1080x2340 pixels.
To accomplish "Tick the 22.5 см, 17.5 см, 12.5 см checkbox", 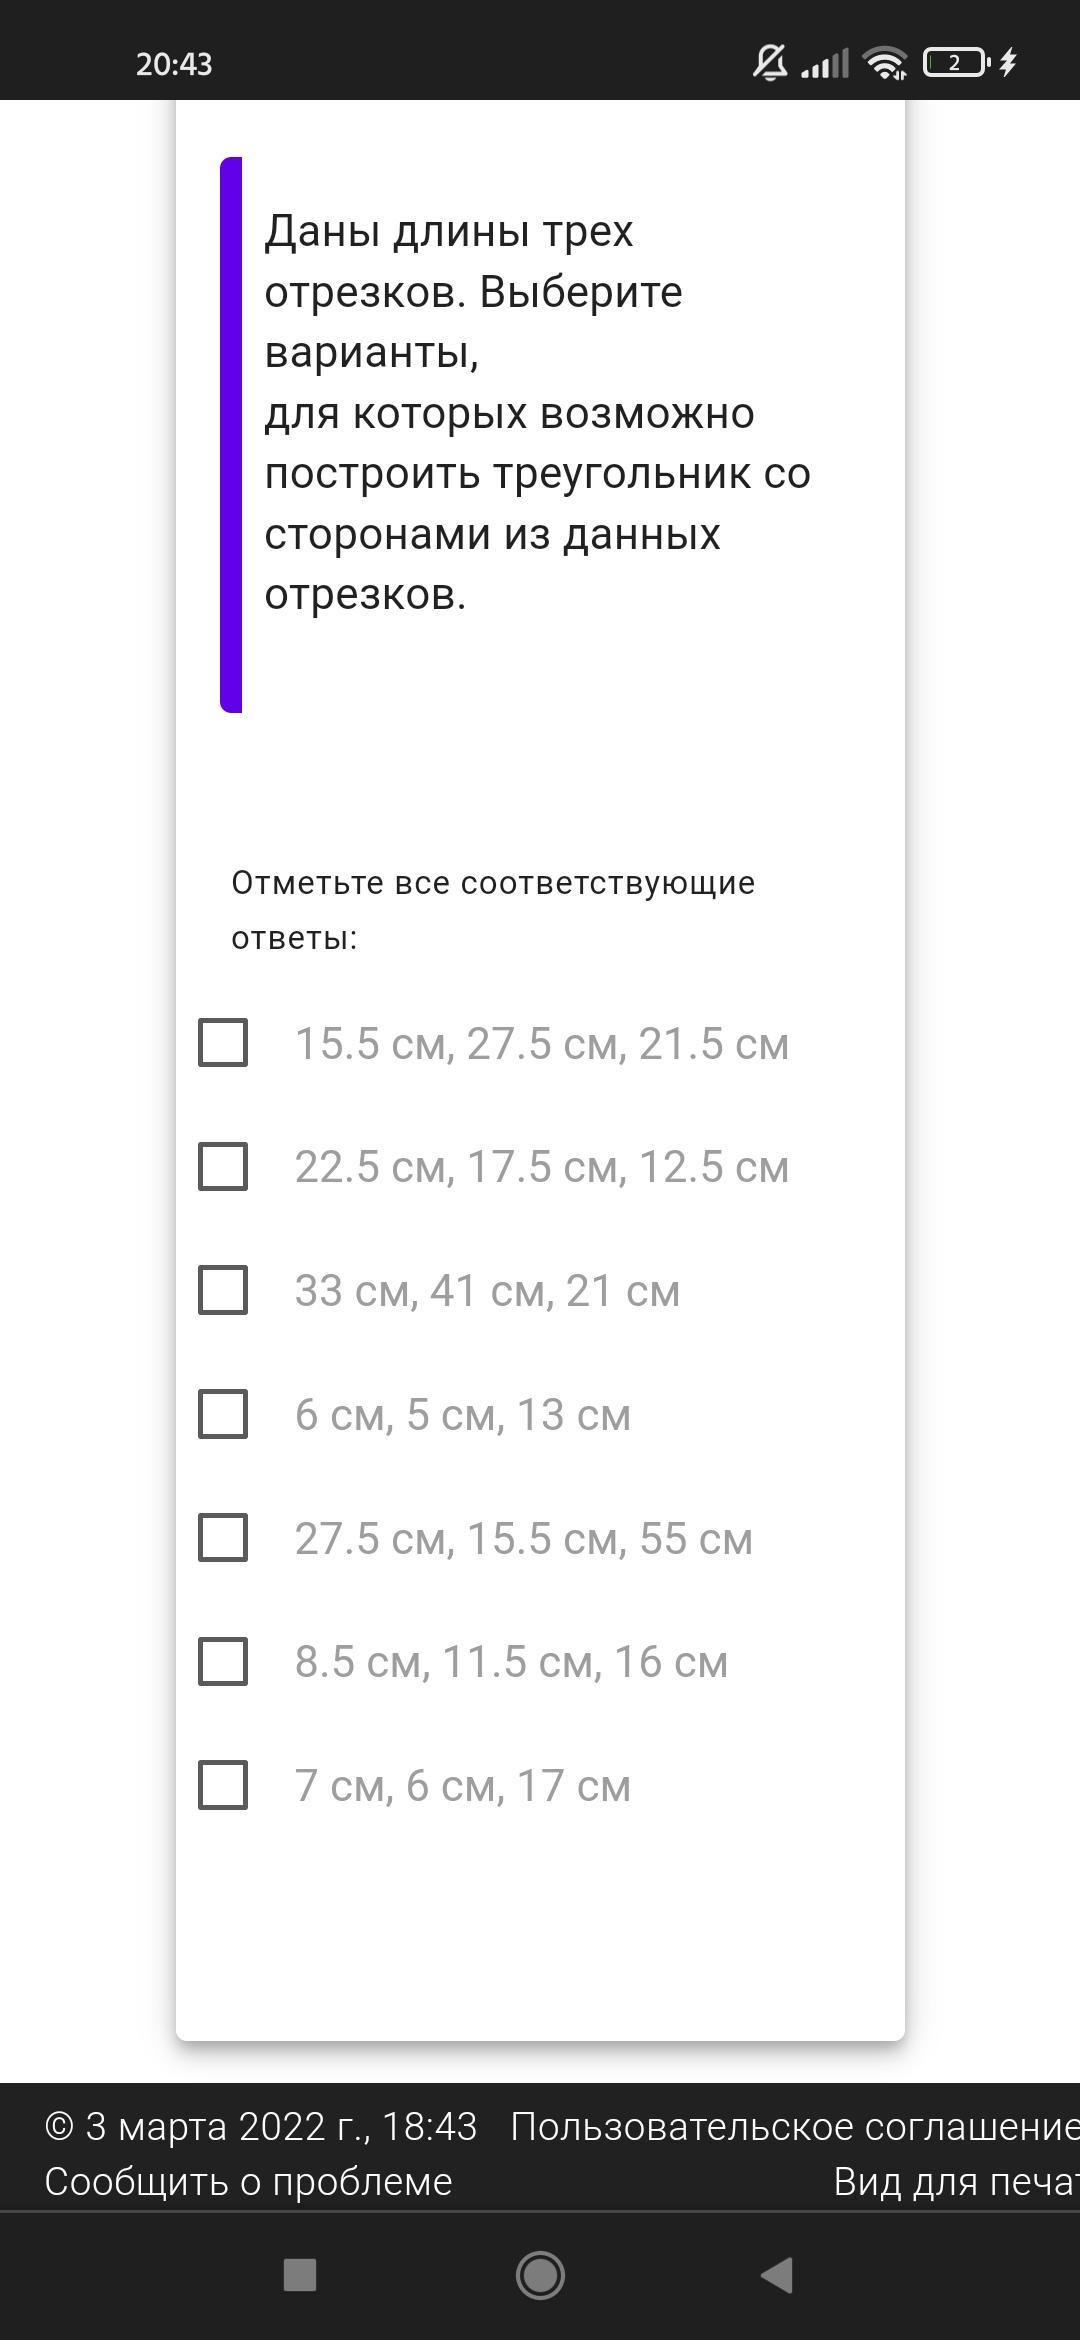I will click(x=223, y=1167).
